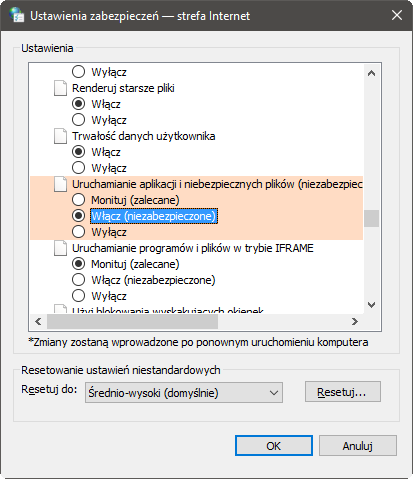Click the page icon beside Uruchamianie programów w trybie IFRAME
Image resolution: width=413 pixels, height=479 pixels.
tap(60, 248)
